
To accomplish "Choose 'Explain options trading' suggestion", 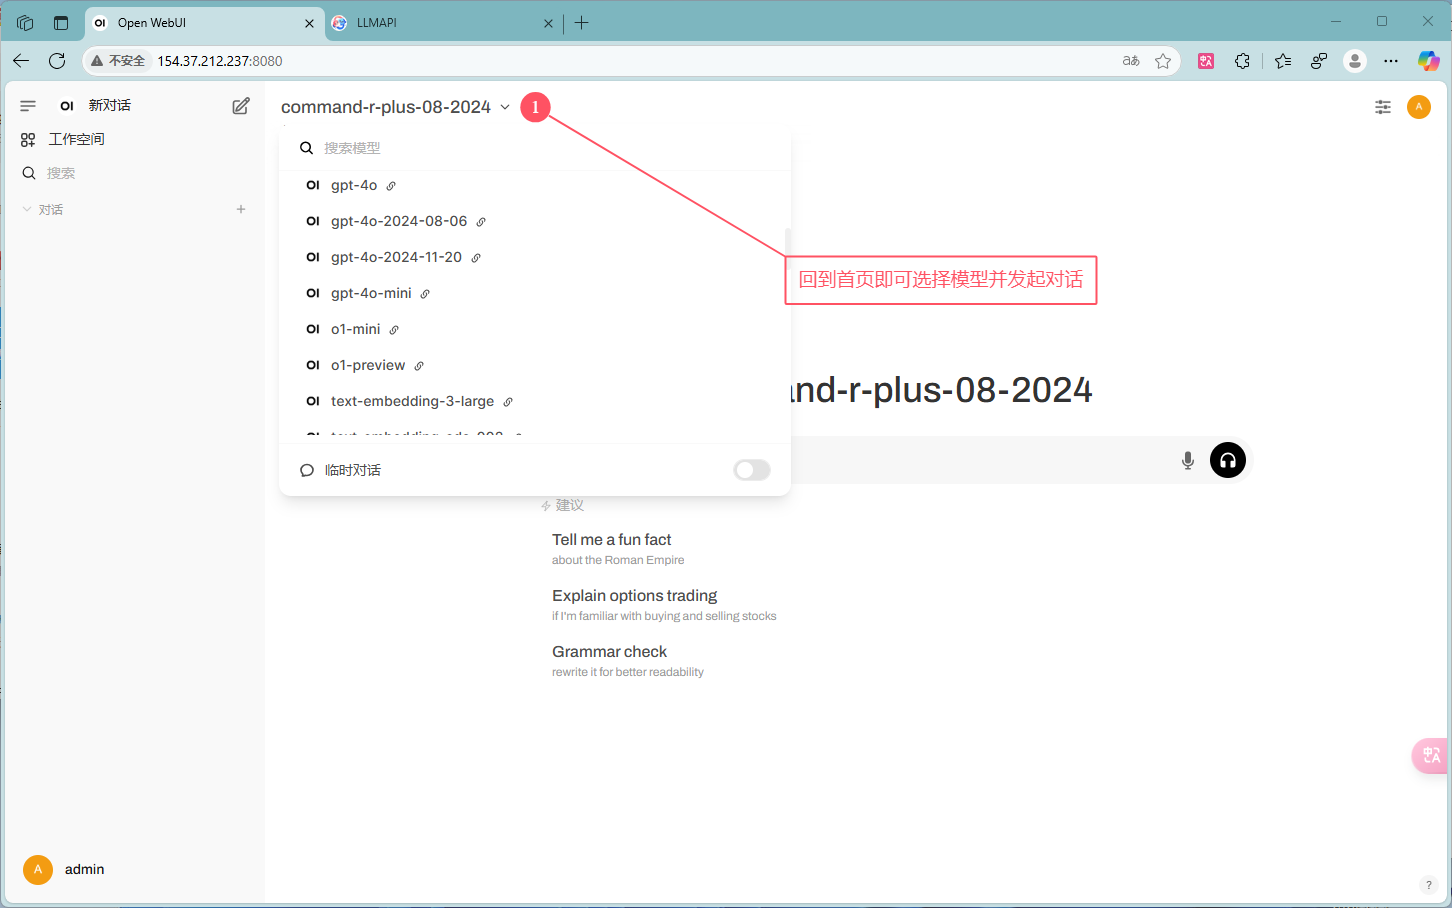I will pyautogui.click(x=664, y=604).
